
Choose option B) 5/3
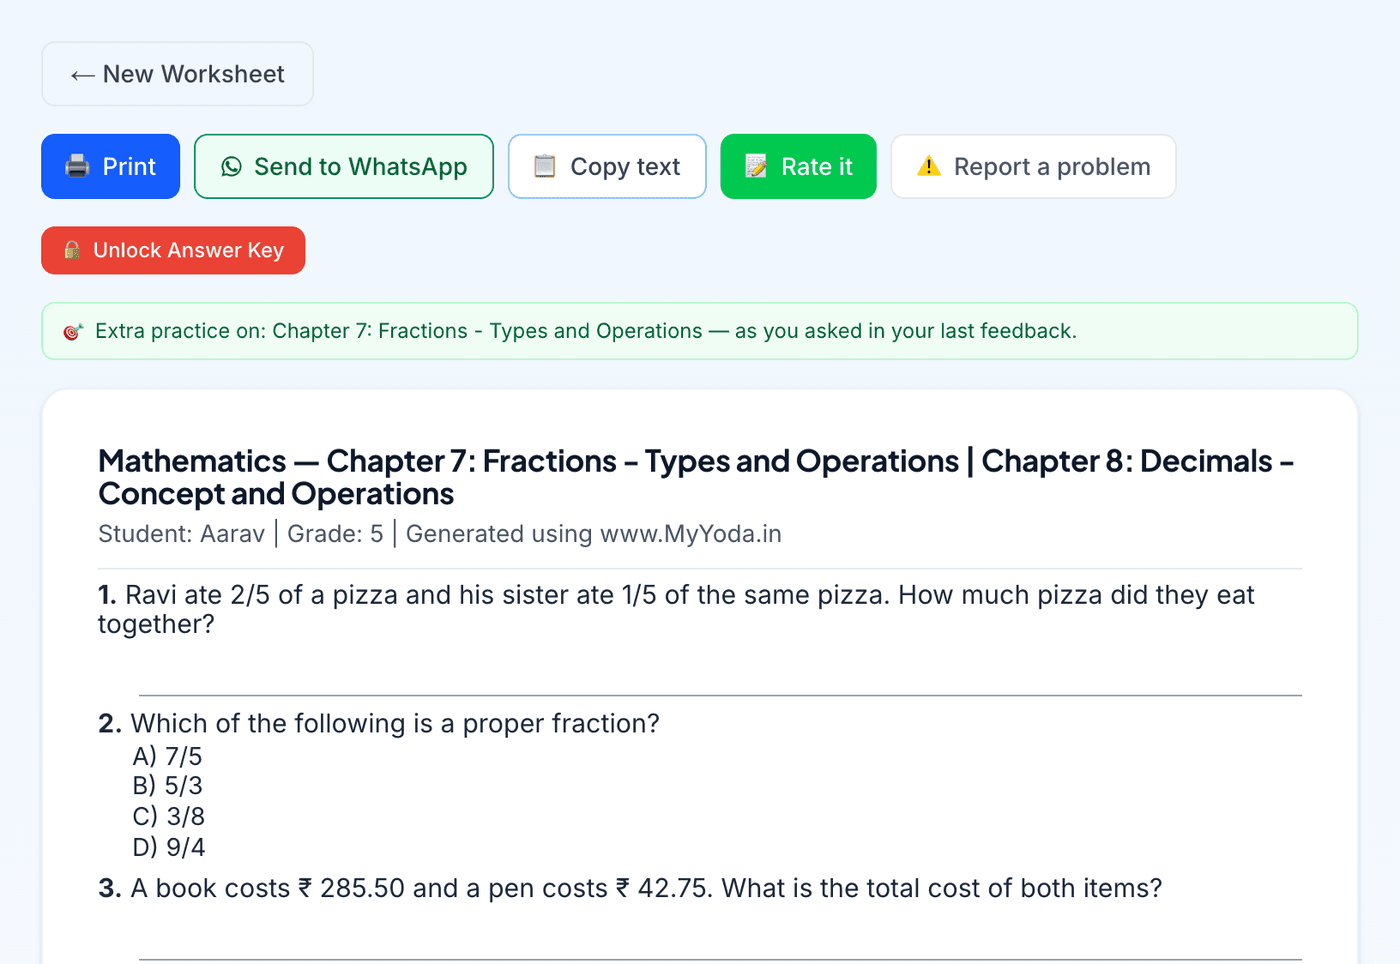tap(167, 786)
